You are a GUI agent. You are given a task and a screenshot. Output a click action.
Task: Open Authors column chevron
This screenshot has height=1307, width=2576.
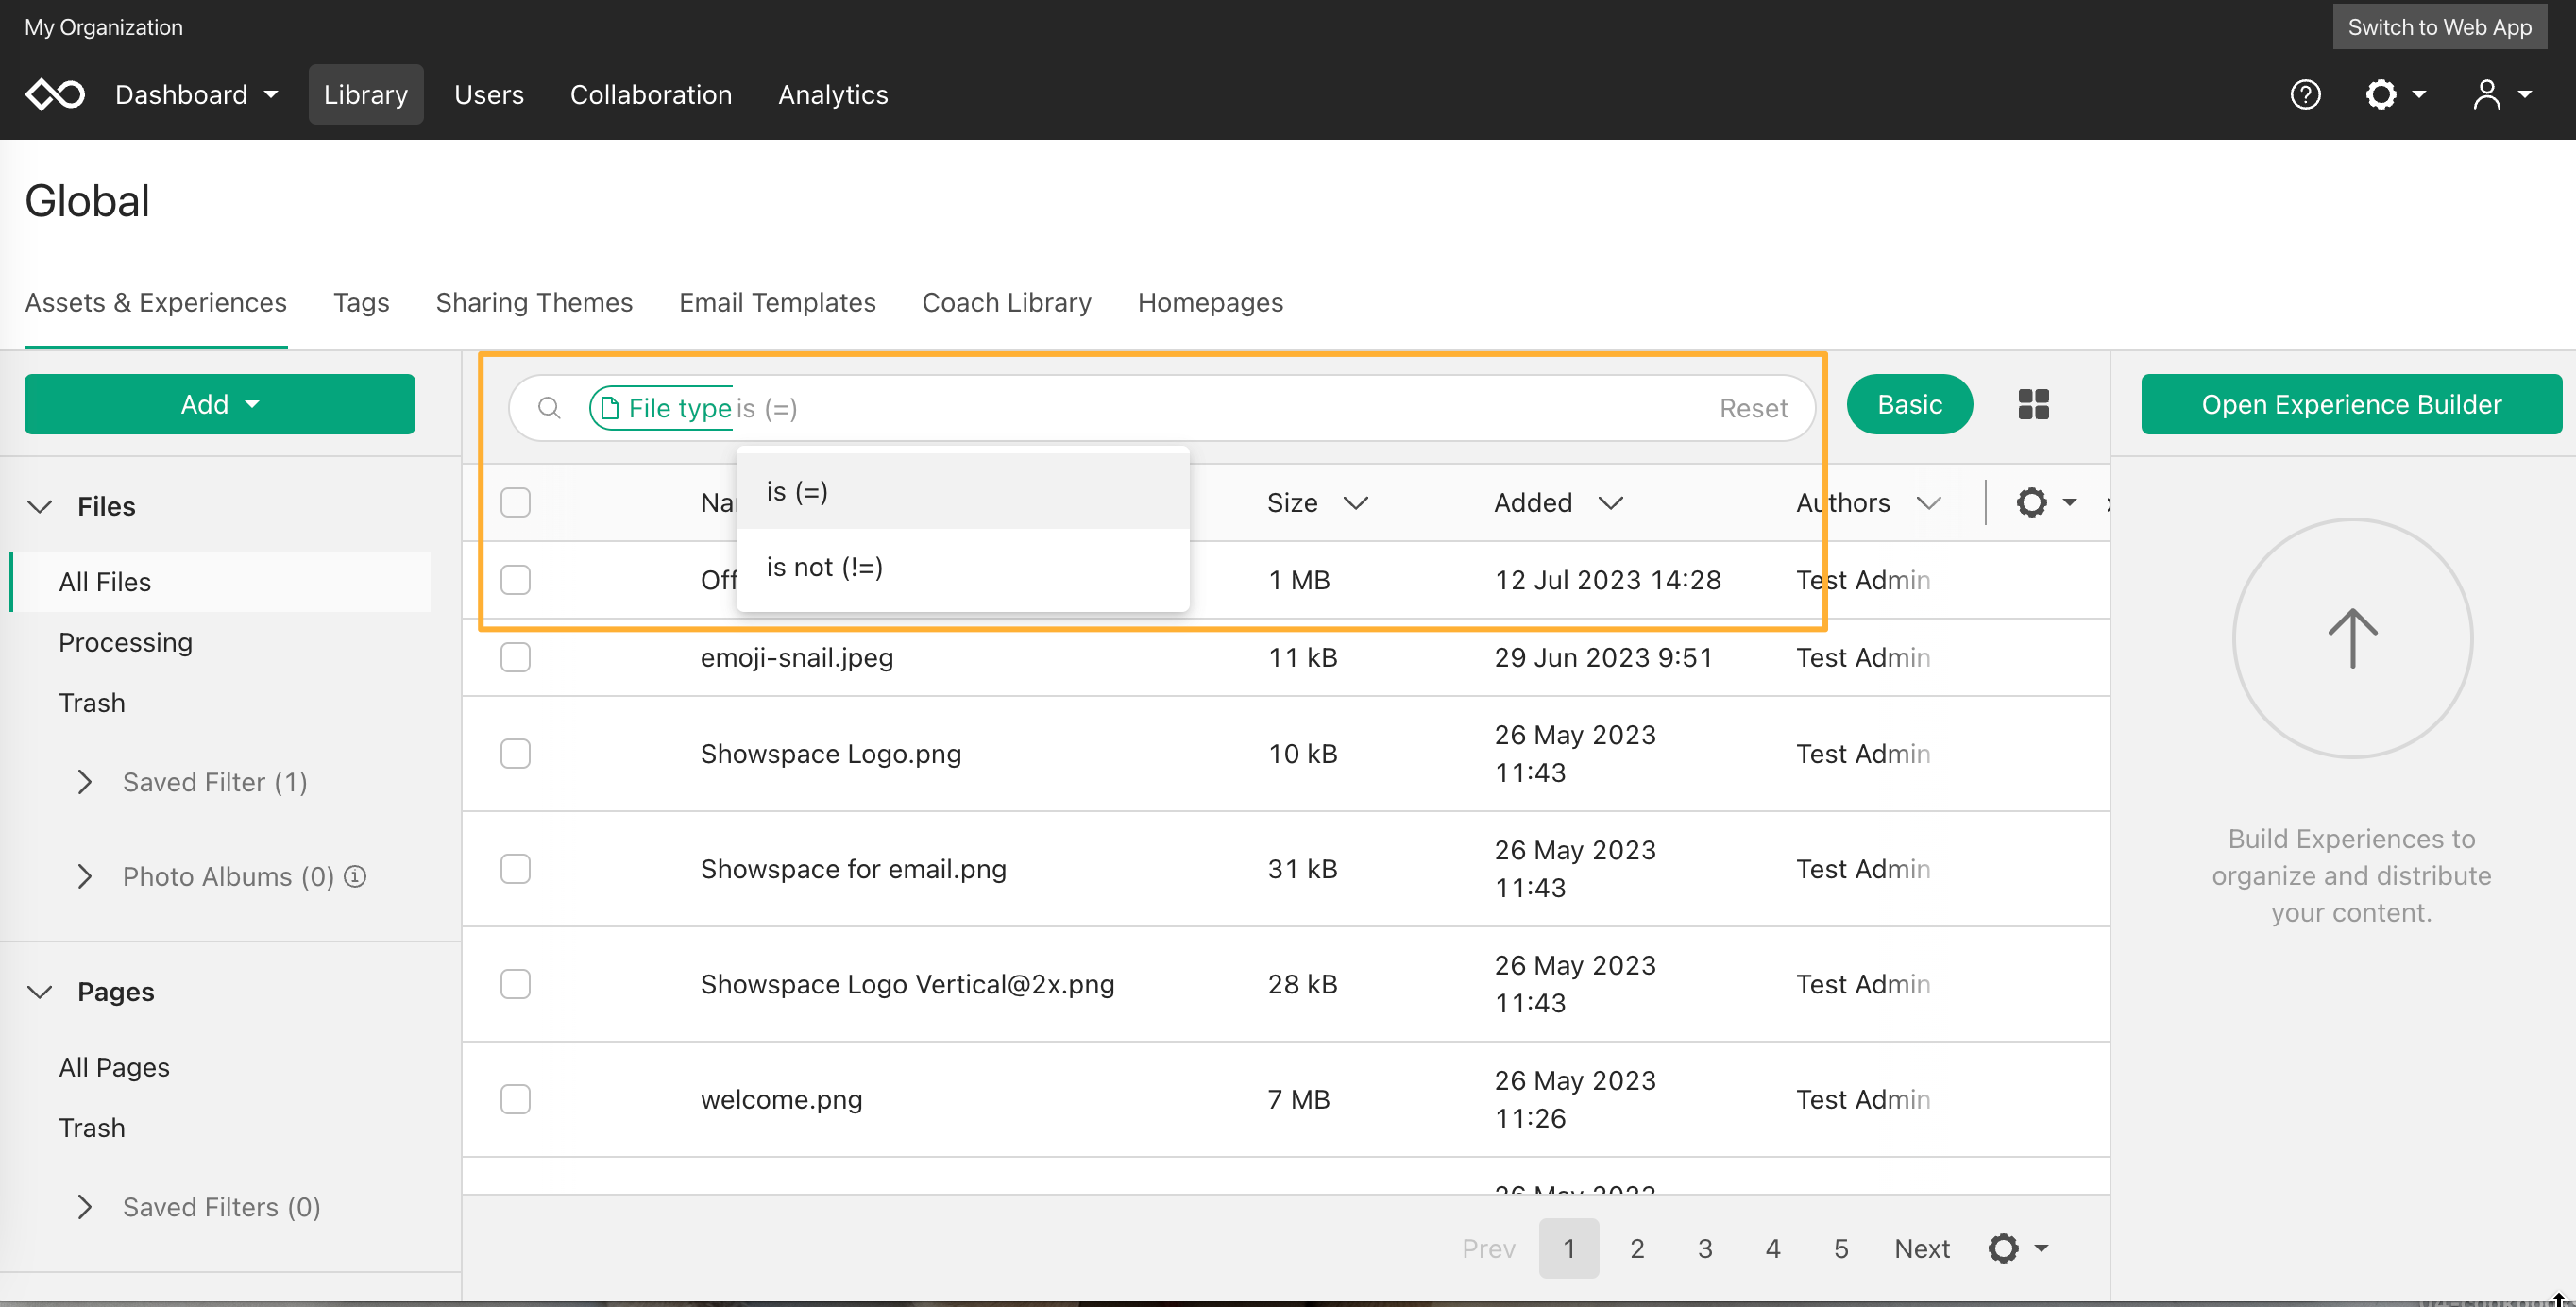(x=1929, y=502)
